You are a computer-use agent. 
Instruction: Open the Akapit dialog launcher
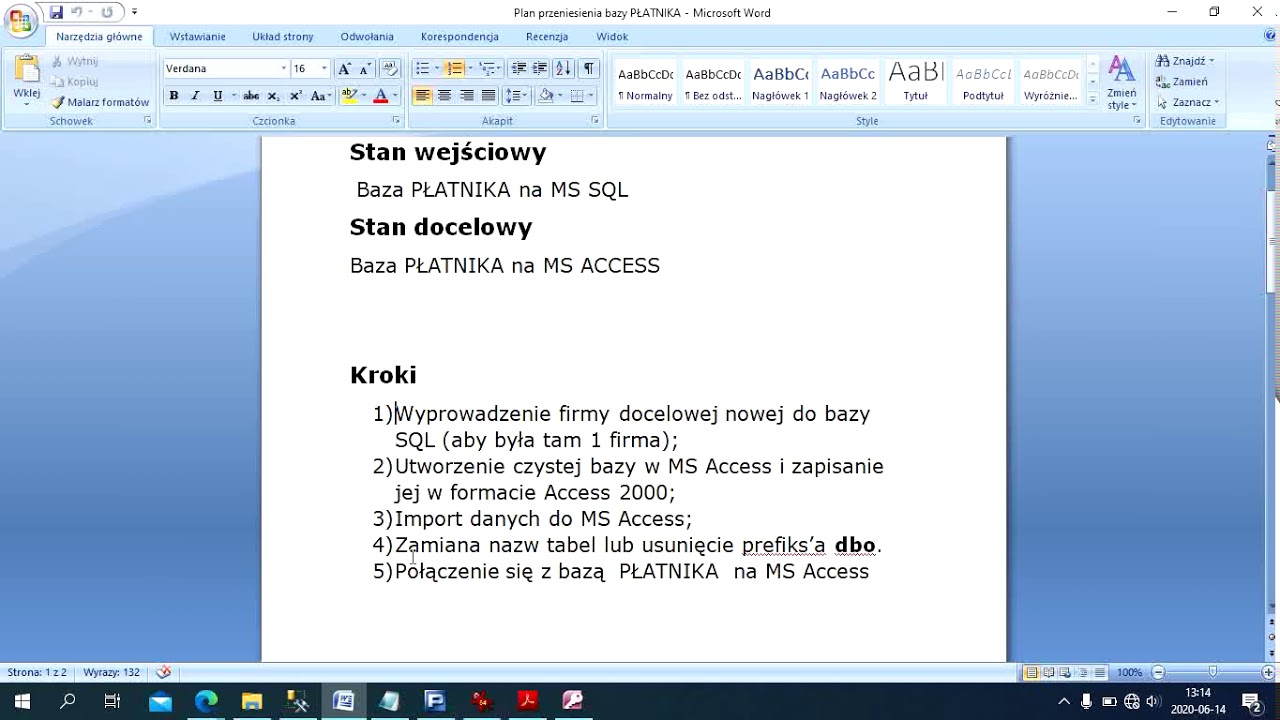click(x=595, y=120)
